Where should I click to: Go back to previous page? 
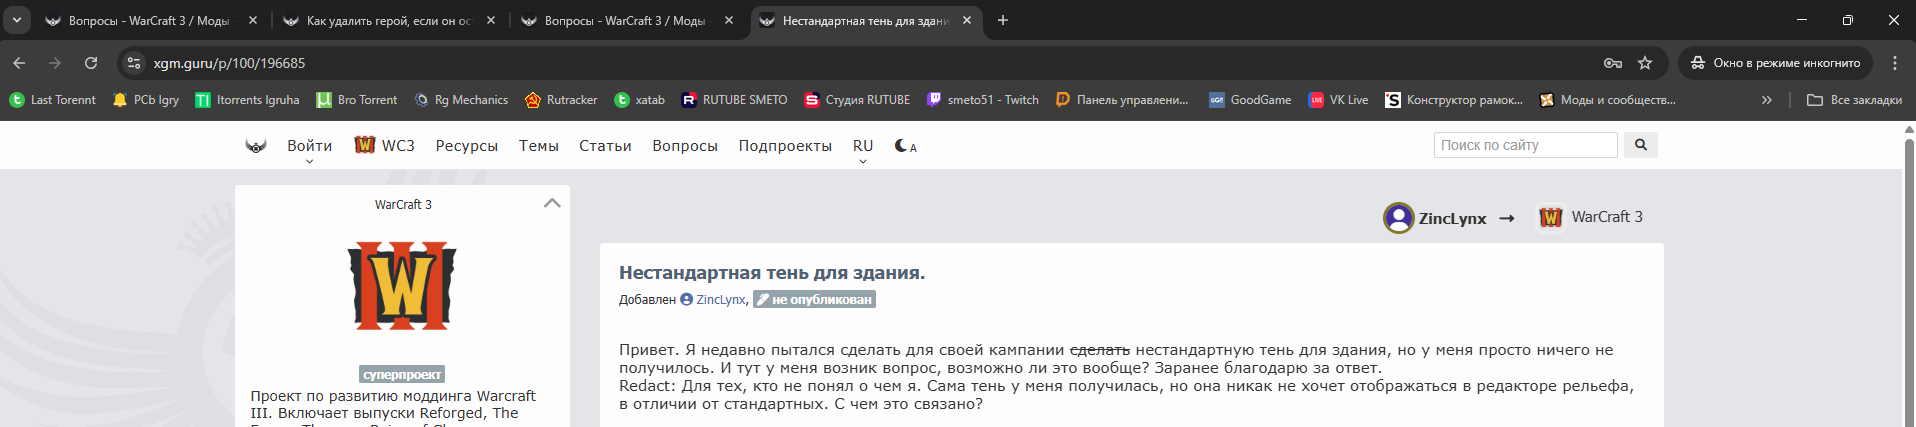19,63
